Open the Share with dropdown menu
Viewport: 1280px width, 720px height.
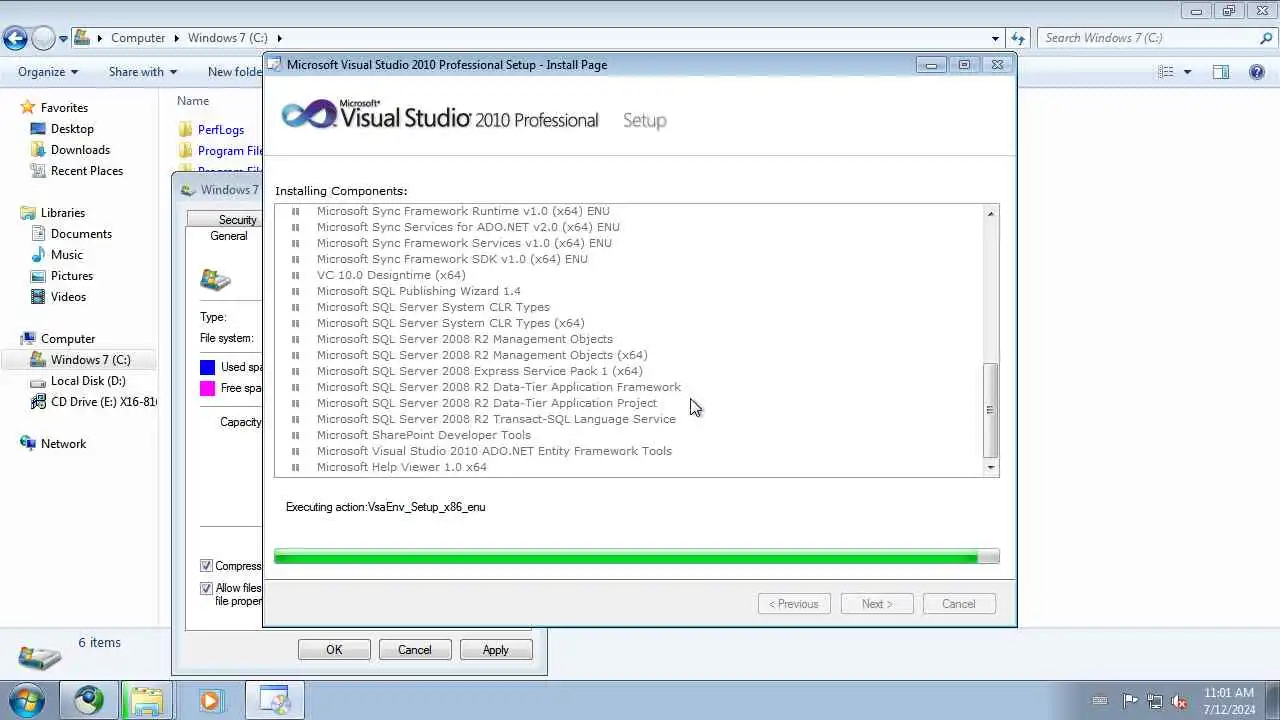[143, 72]
